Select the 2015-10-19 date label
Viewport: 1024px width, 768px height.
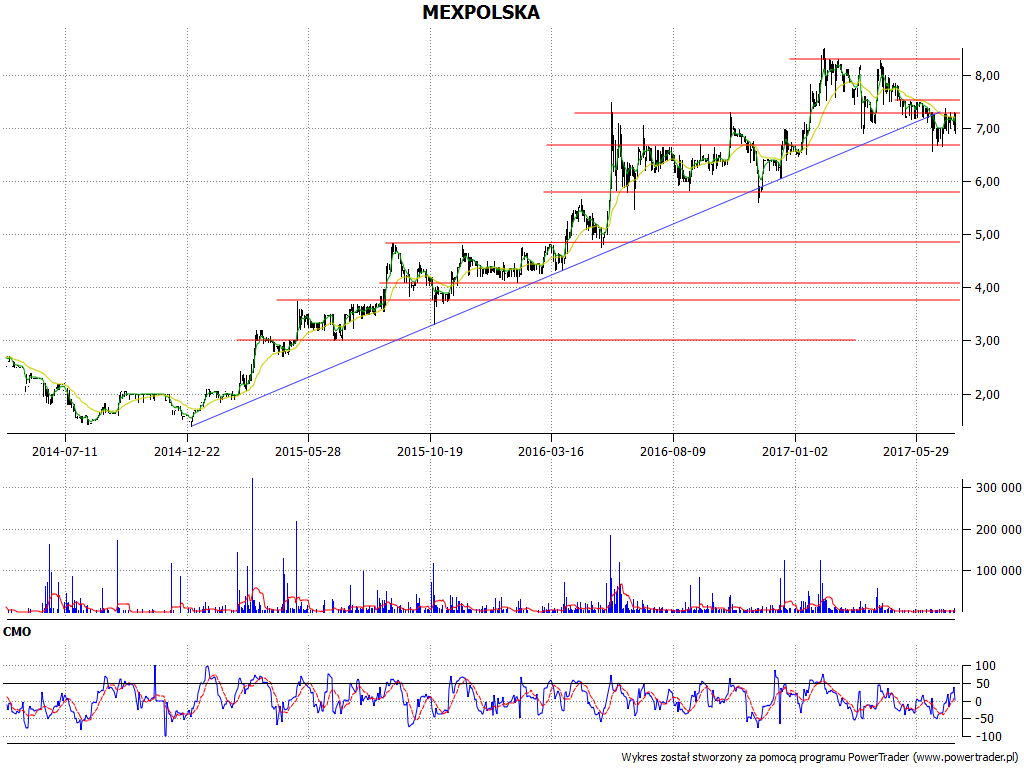430,451
